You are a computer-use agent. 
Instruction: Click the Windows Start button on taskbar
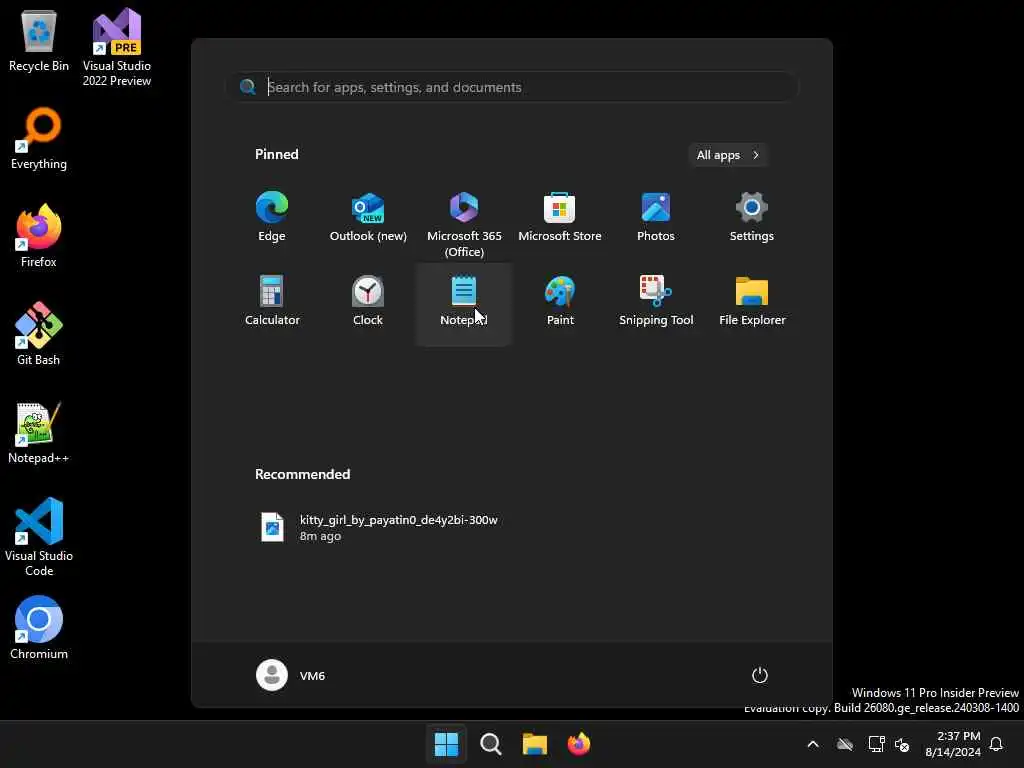(447, 744)
